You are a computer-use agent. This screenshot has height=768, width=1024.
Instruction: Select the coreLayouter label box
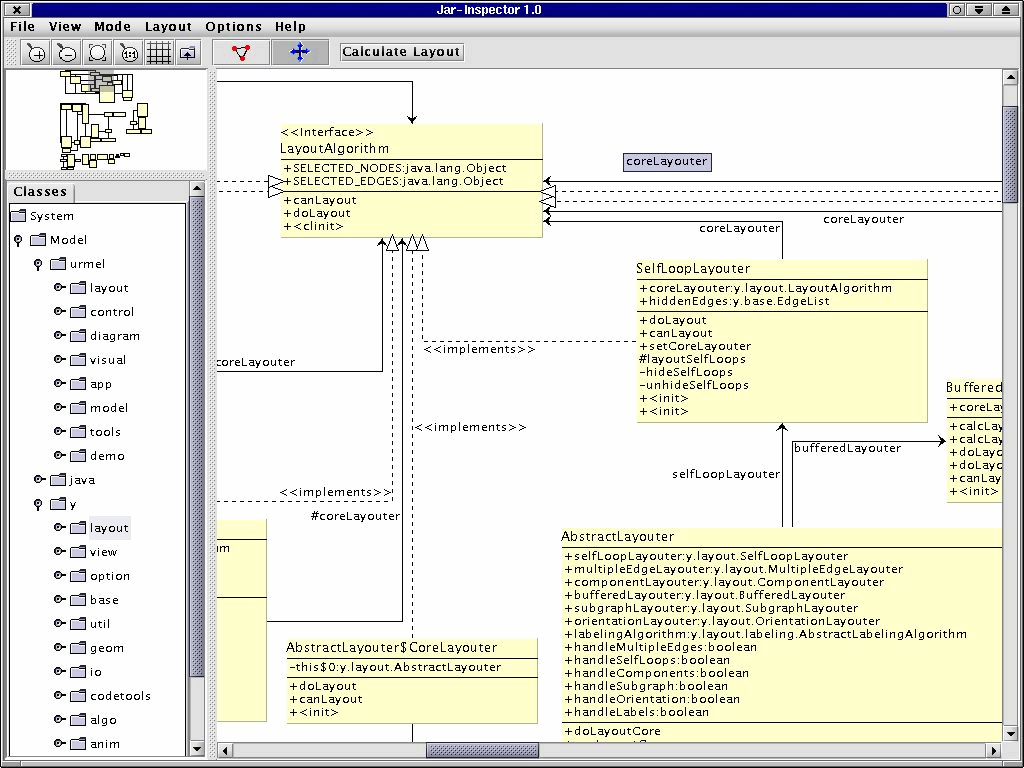pyautogui.click(x=667, y=161)
